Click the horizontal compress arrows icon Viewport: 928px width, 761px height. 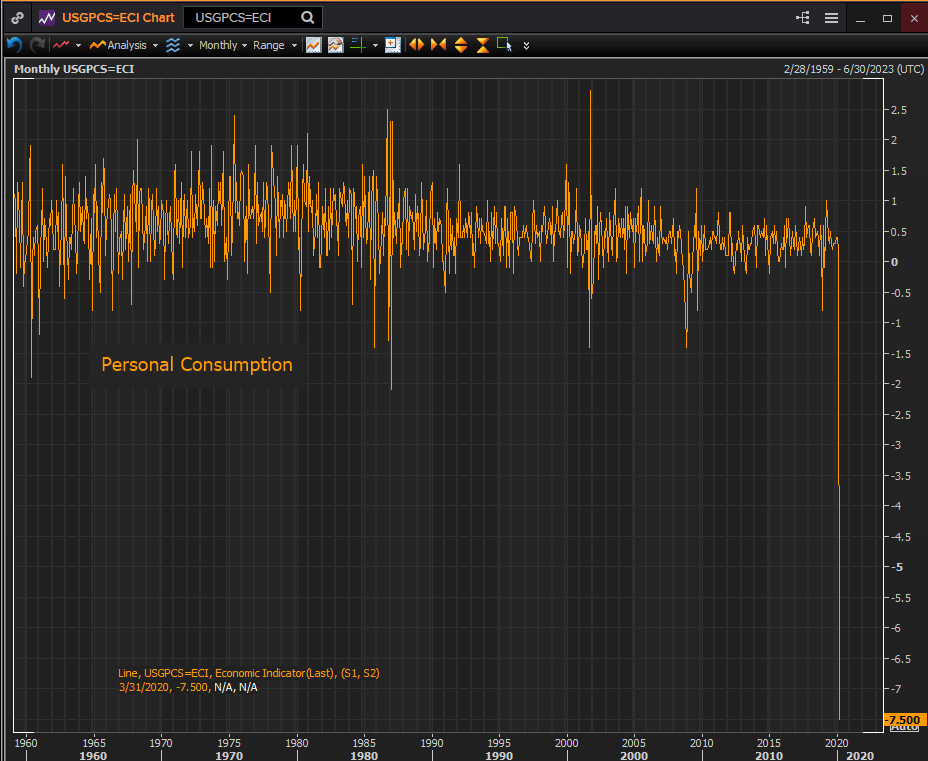pyautogui.click(x=438, y=45)
